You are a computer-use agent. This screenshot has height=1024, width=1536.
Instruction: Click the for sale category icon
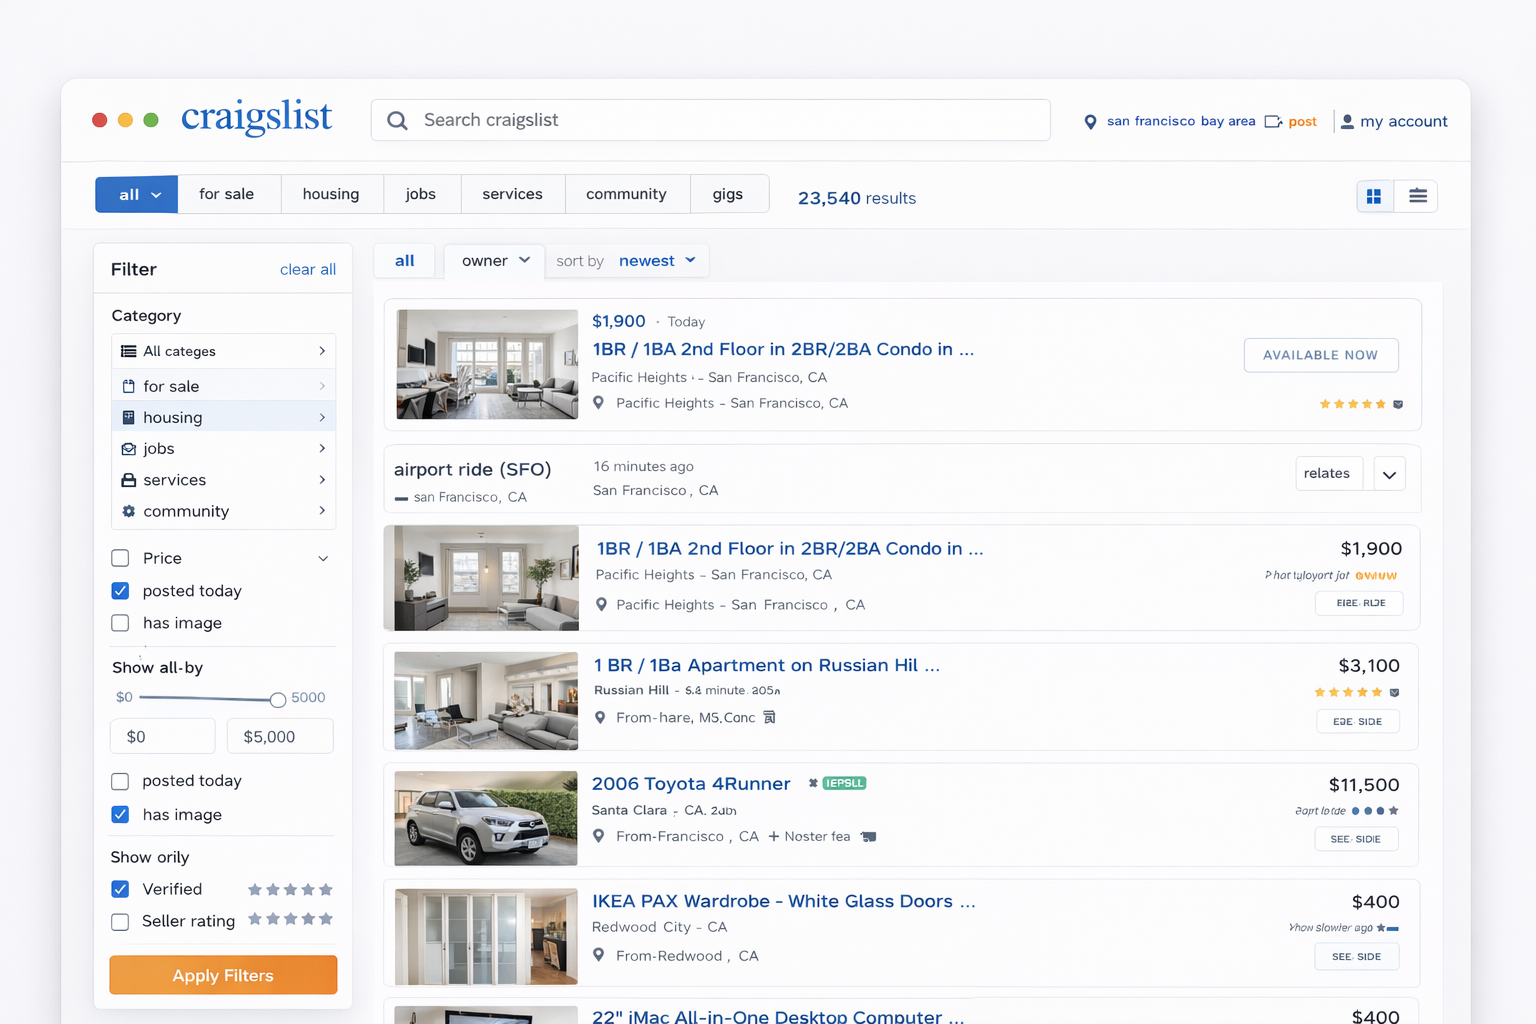[x=129, y=386]
